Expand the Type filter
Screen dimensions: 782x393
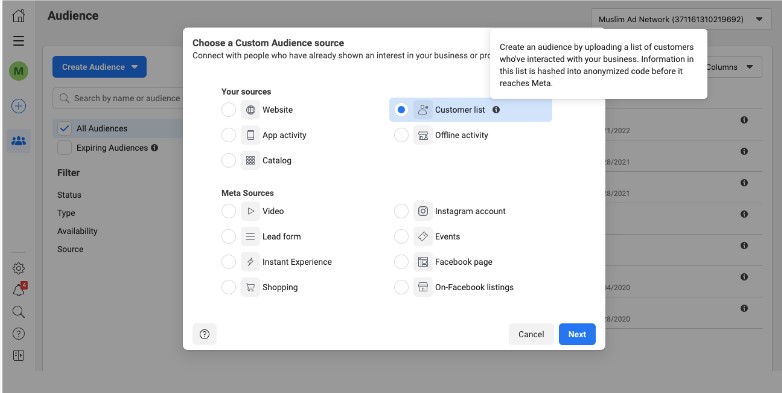[x=66, y=213]
